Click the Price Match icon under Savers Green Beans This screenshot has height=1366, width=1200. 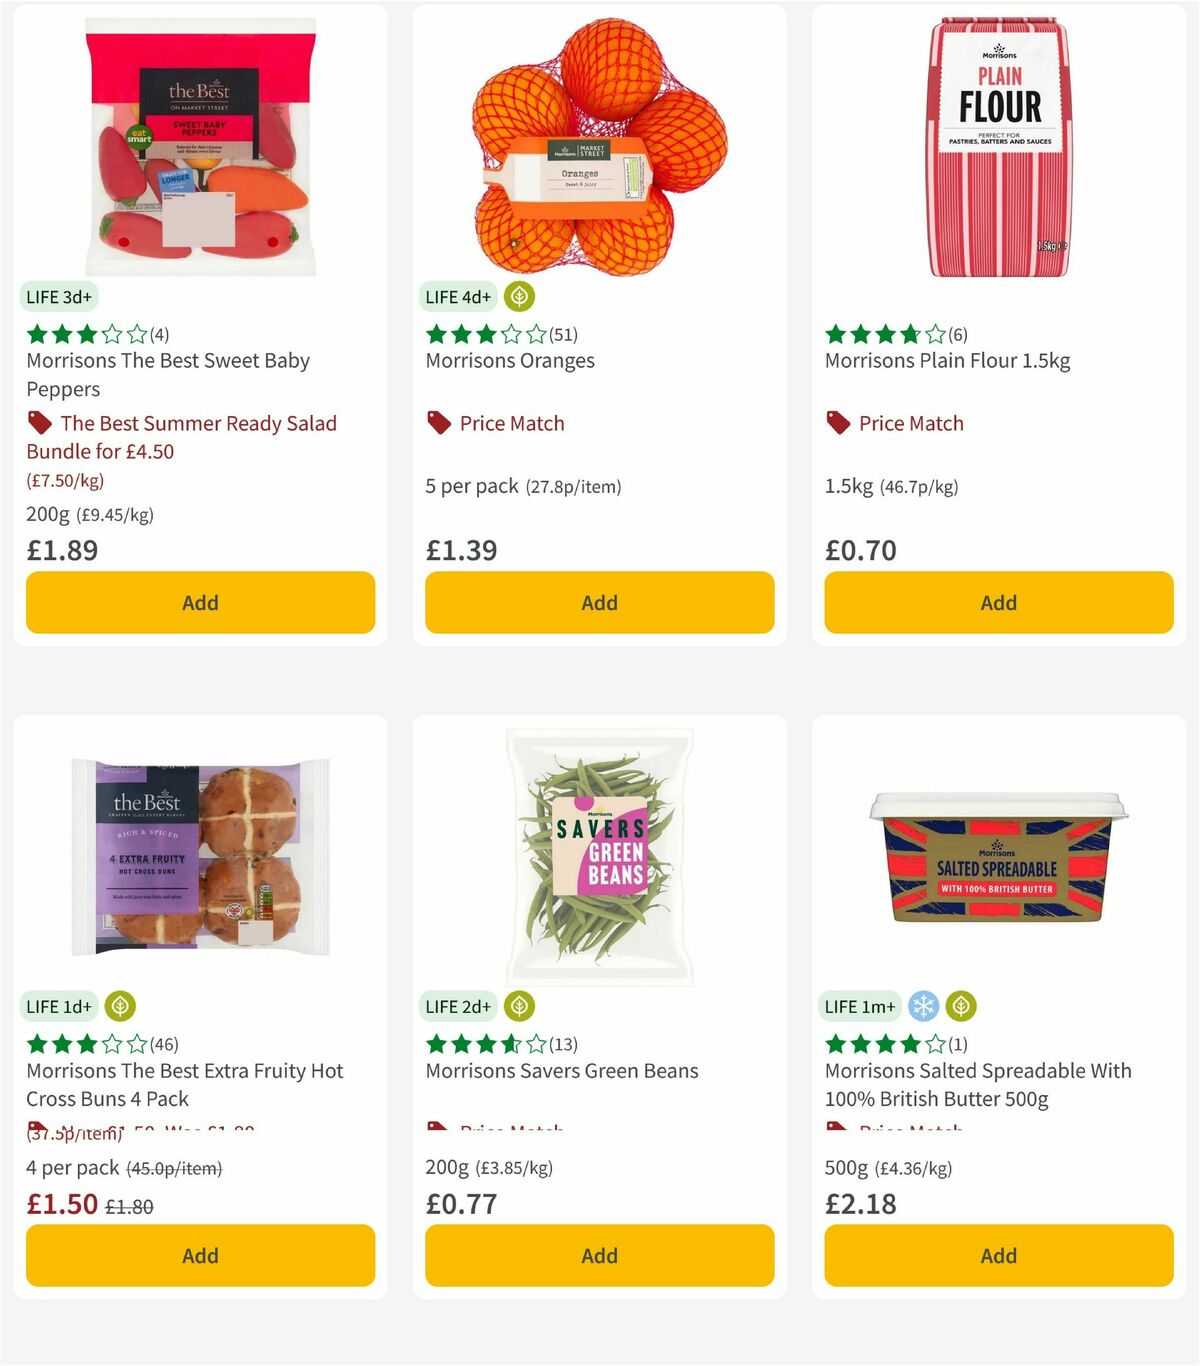437,1128
